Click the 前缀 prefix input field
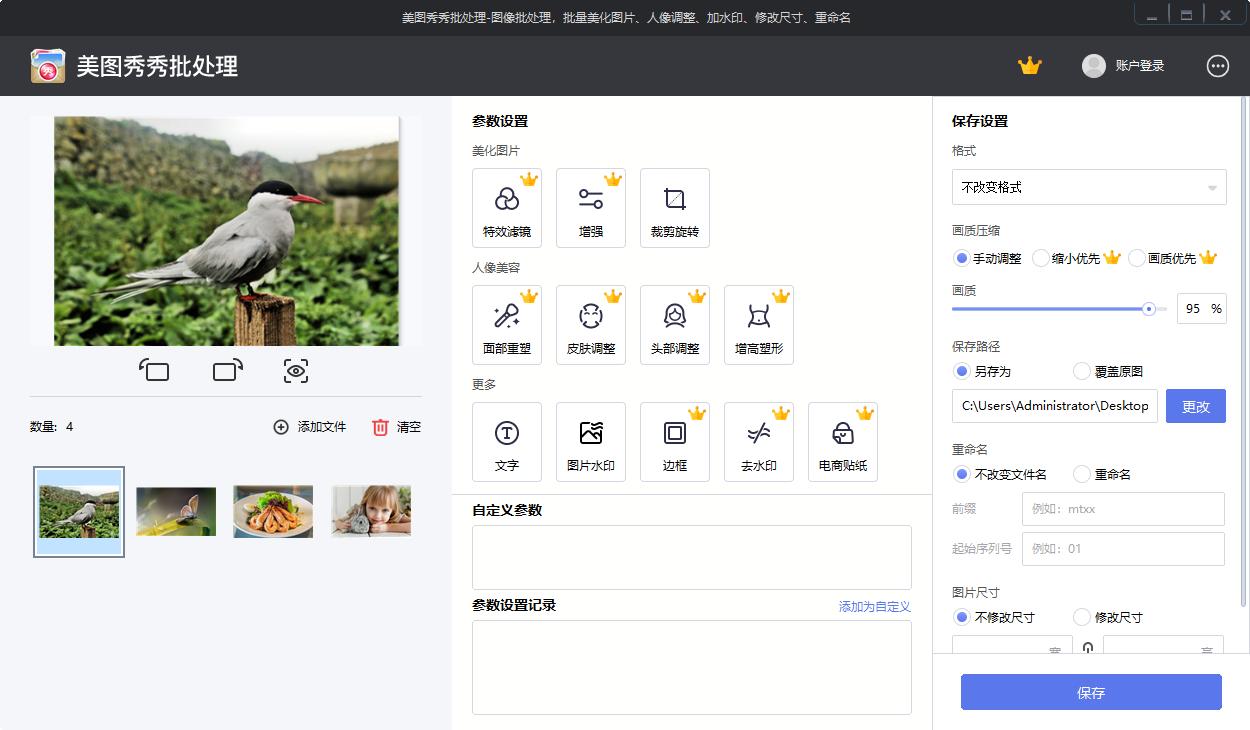The width and height of the screenshot is (1250, 730). (1123, 509)
